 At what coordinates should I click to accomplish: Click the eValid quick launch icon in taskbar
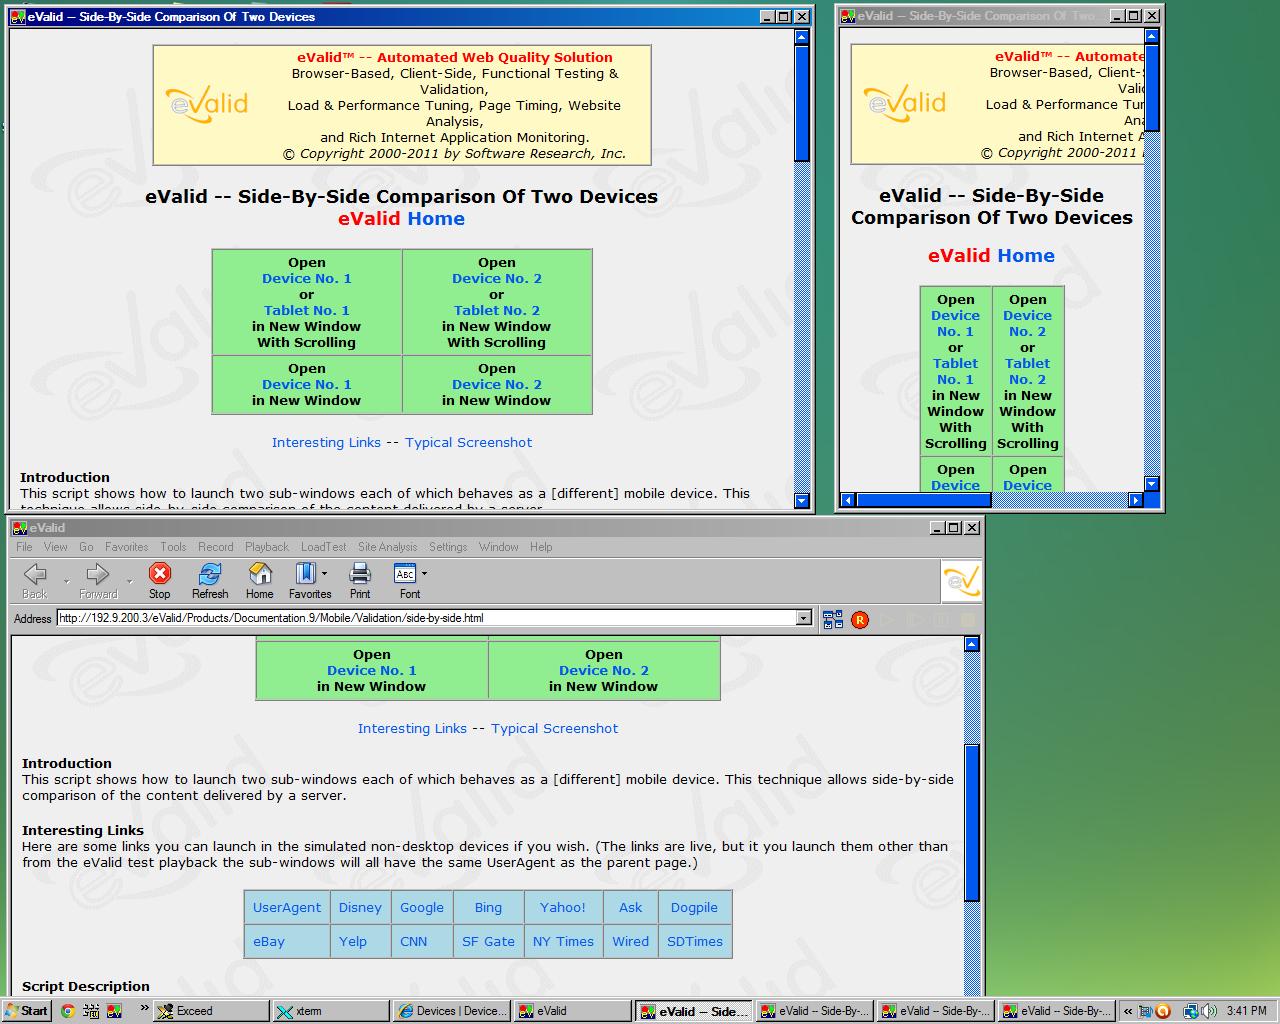(x=115, y=1011)
